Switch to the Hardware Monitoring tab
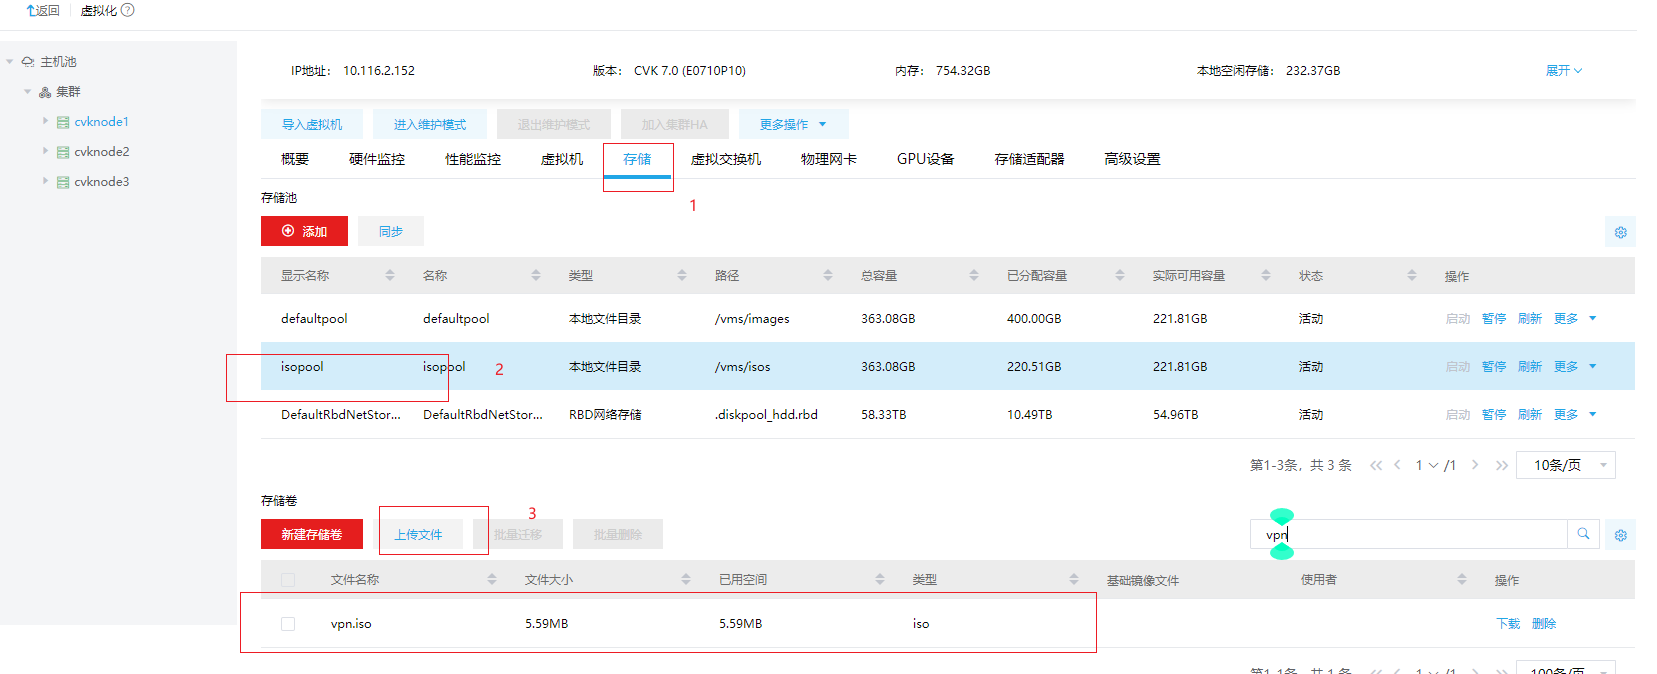 377,160
